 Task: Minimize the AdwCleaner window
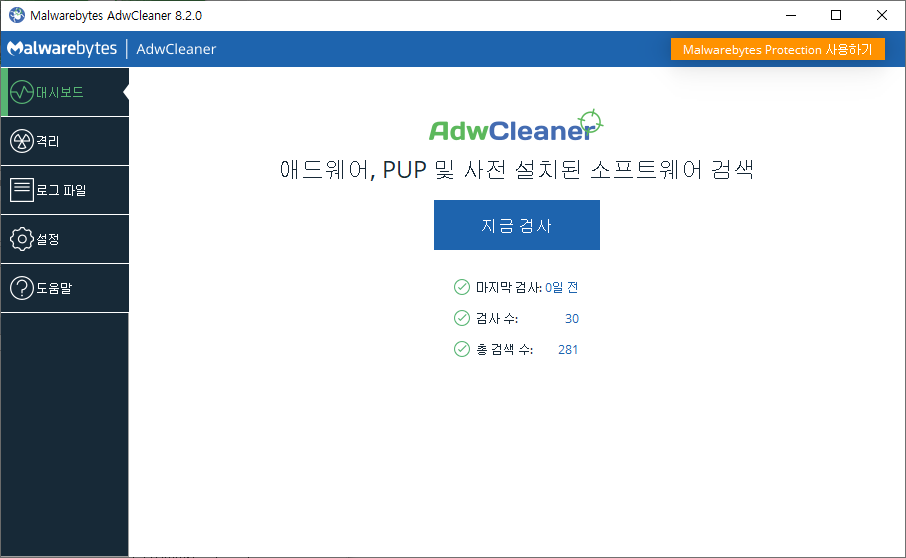(x=791, y=15)
